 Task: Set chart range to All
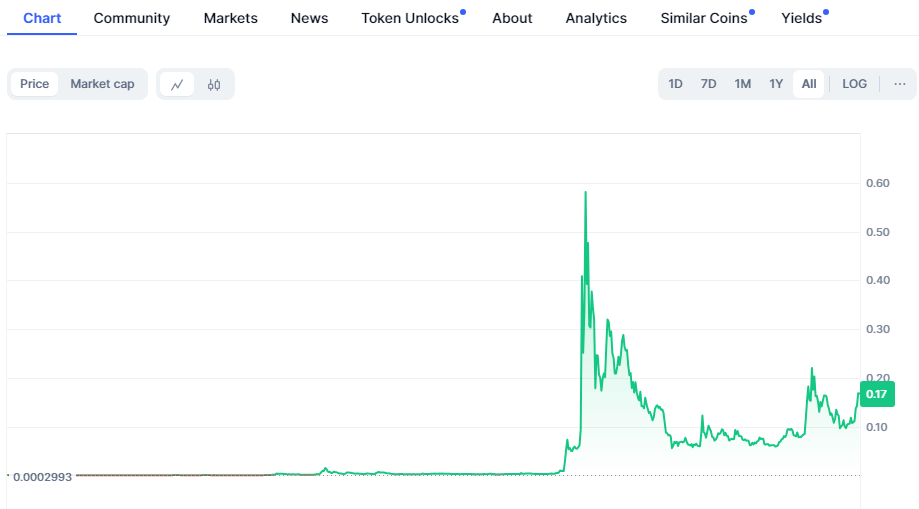coord(809,84)
